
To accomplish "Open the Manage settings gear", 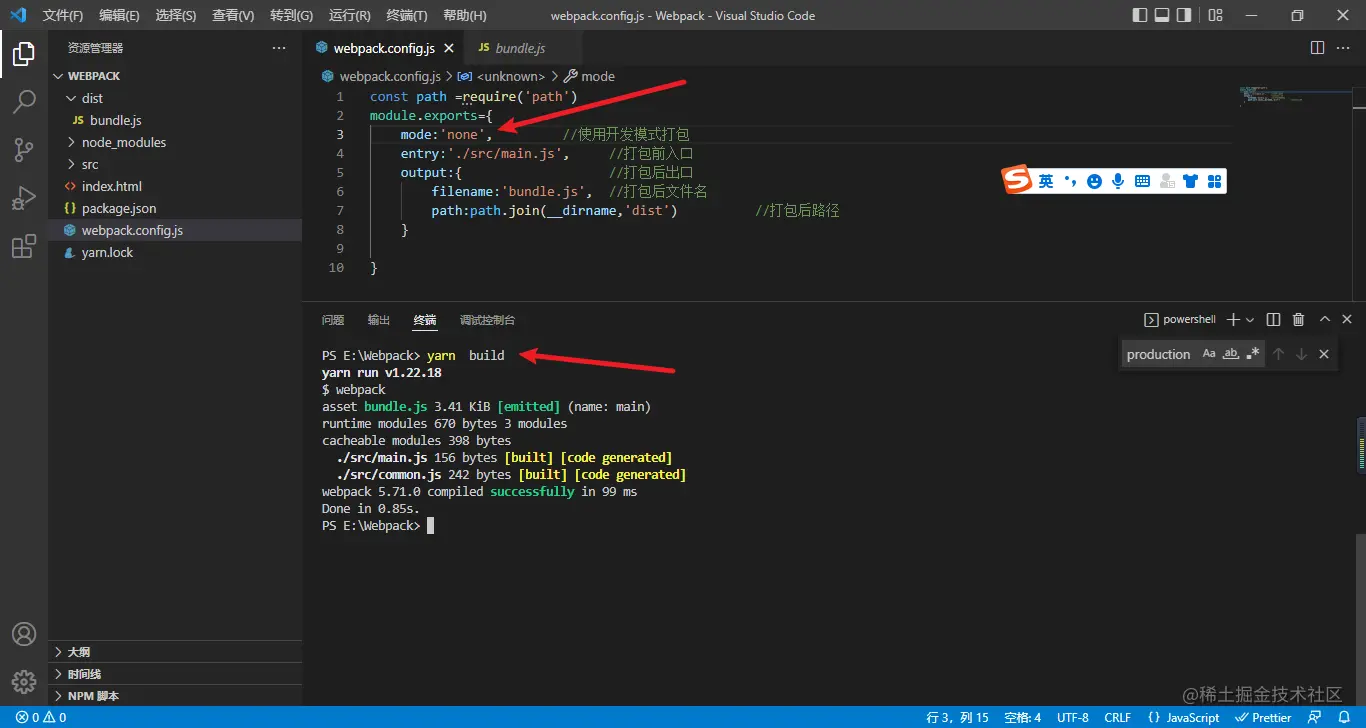I will 24,682.
